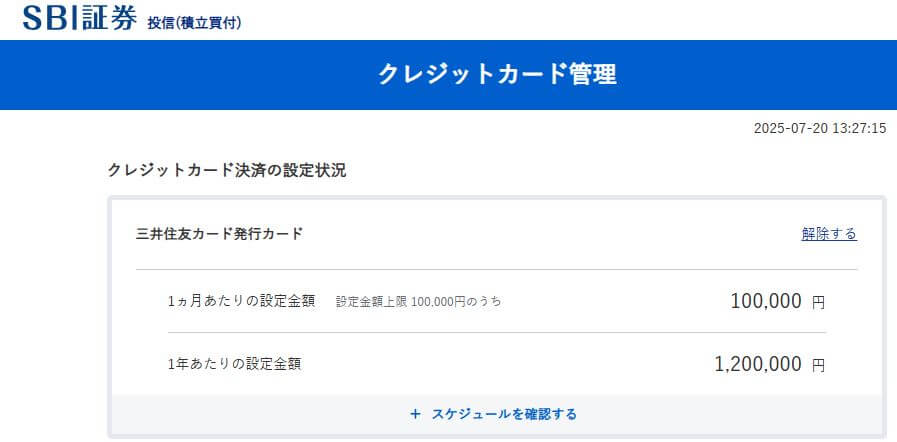Image resolution: width=897 pixels, height=442 pixels.
Task: Expand スケジュールを確認する section
Action: [493, 414]
